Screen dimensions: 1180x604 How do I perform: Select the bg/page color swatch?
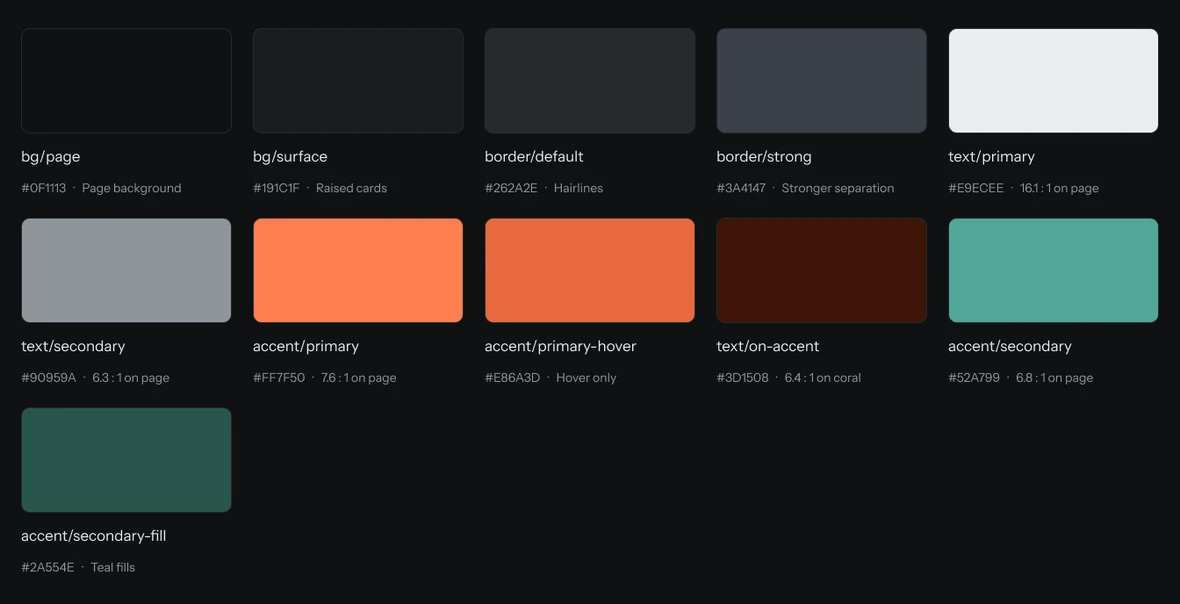[x=126, y=80]
